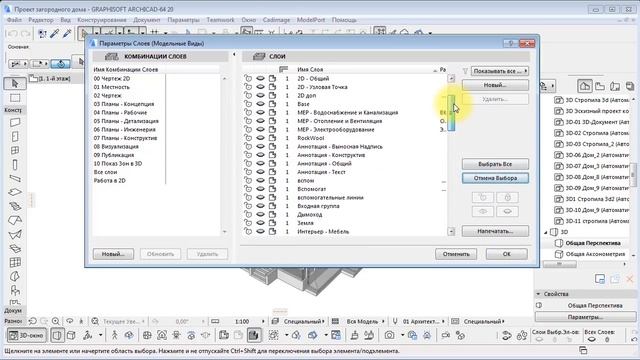Click scroll-down arrow of layers list
This screenshot has width=640, height=360.
(451, 231)
